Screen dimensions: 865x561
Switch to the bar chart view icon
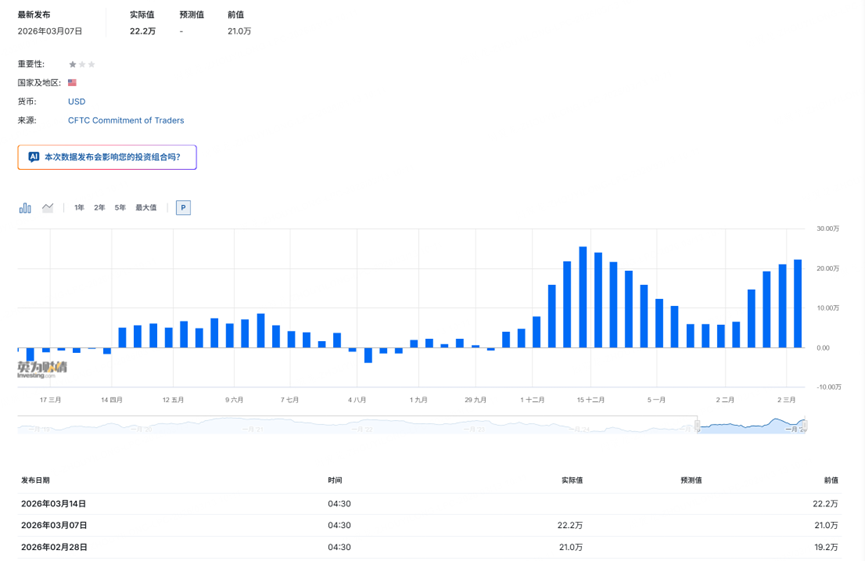tap(25, 208)
